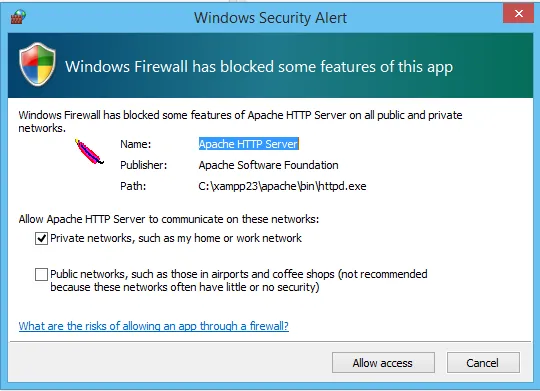Enable the Public networks checkbox
The width and height of the screenshot is (540, 391).
[41, 275]
